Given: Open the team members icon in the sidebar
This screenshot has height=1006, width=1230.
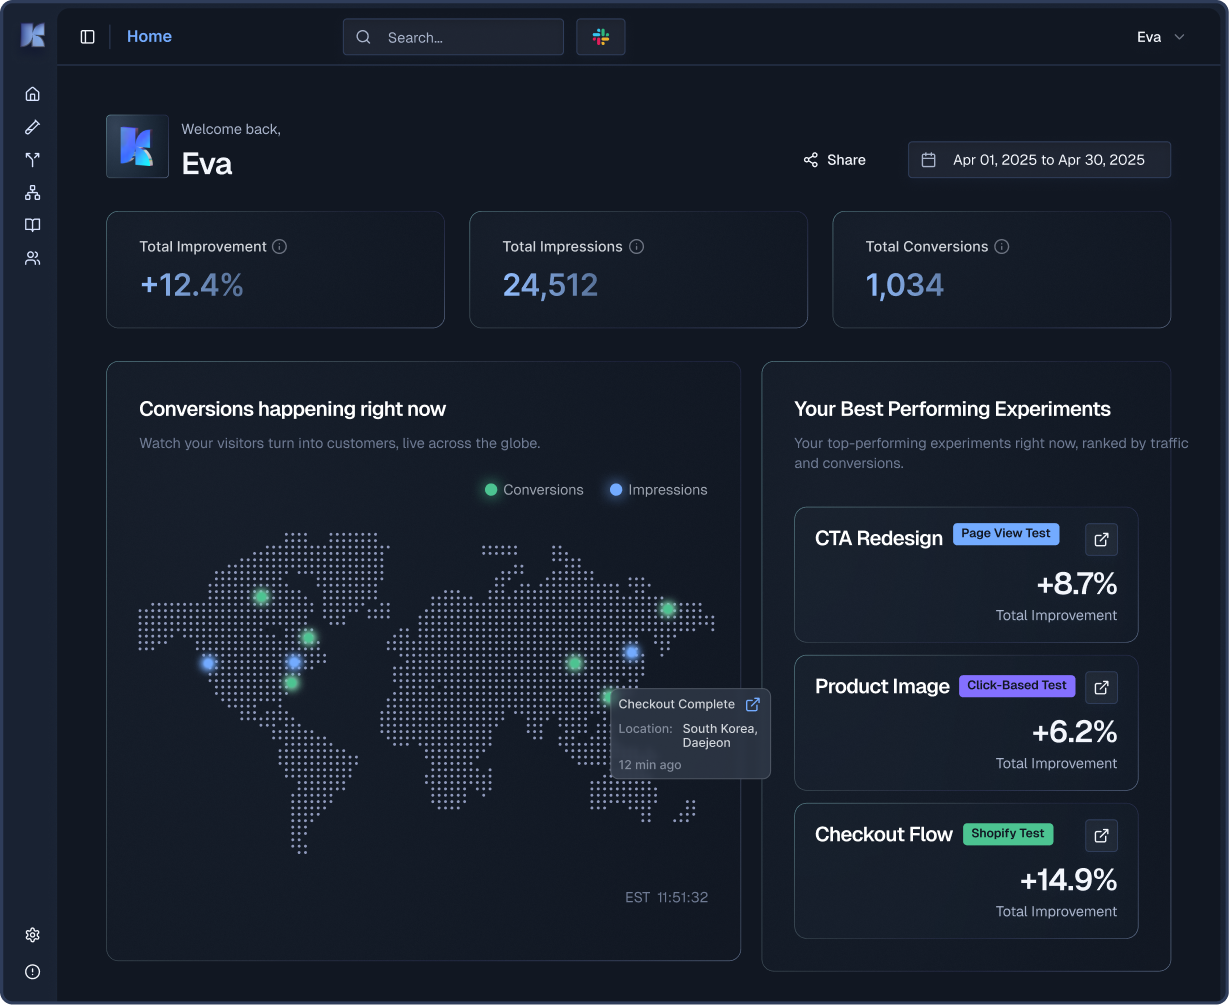Looking at the screenshot, I should pyautogui.click(x=32, y=258).
